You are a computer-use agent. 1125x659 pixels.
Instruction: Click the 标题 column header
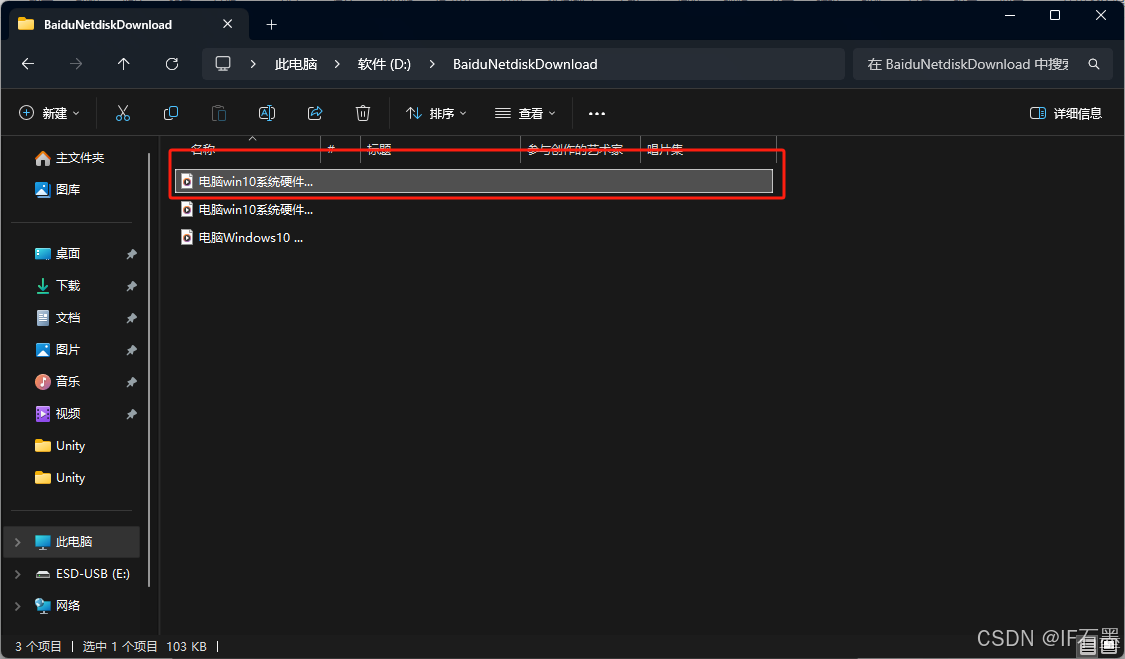380,149
